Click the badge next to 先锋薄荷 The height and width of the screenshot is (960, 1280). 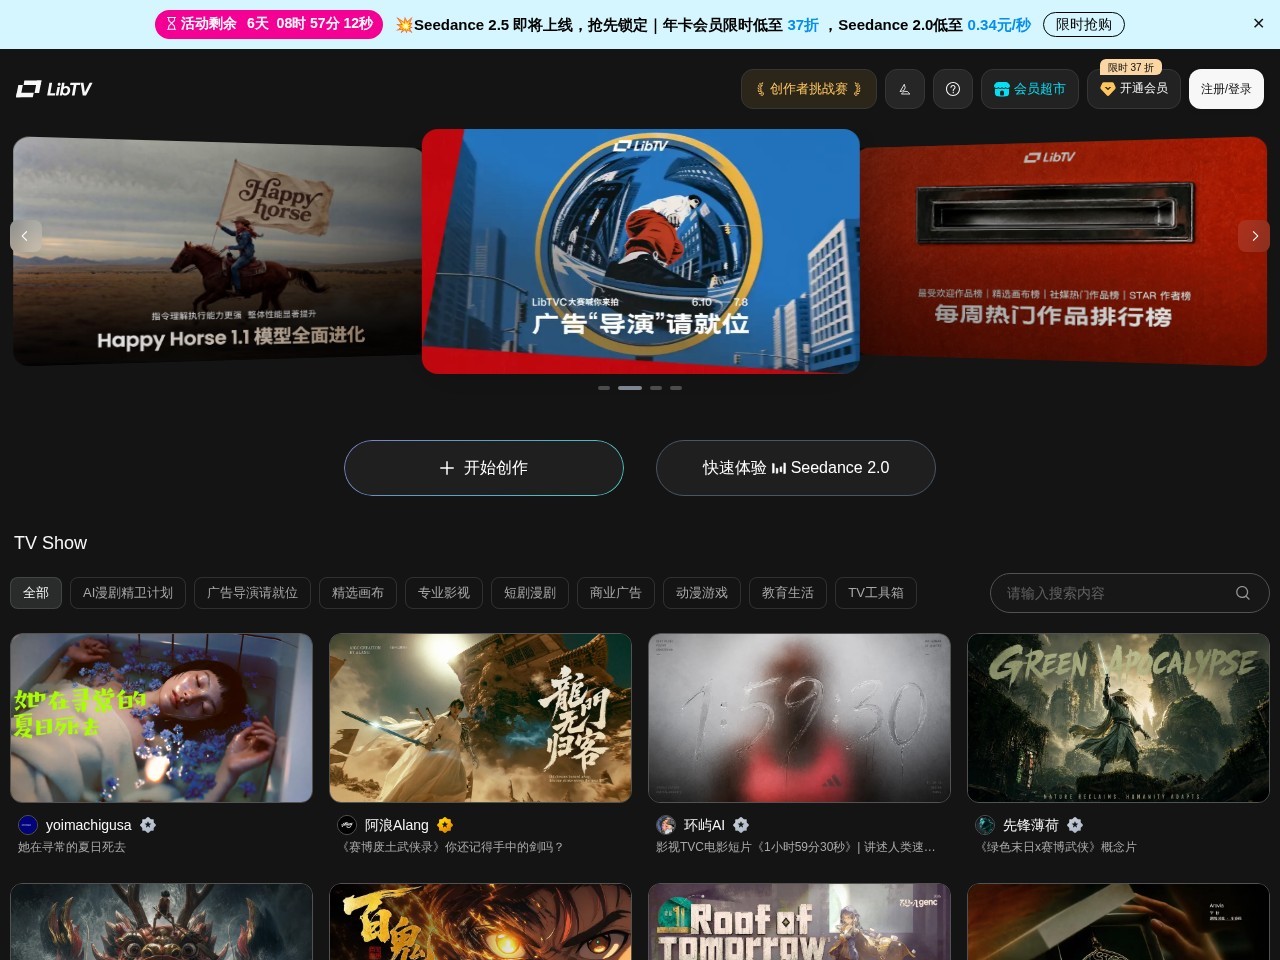[1075, 825]
